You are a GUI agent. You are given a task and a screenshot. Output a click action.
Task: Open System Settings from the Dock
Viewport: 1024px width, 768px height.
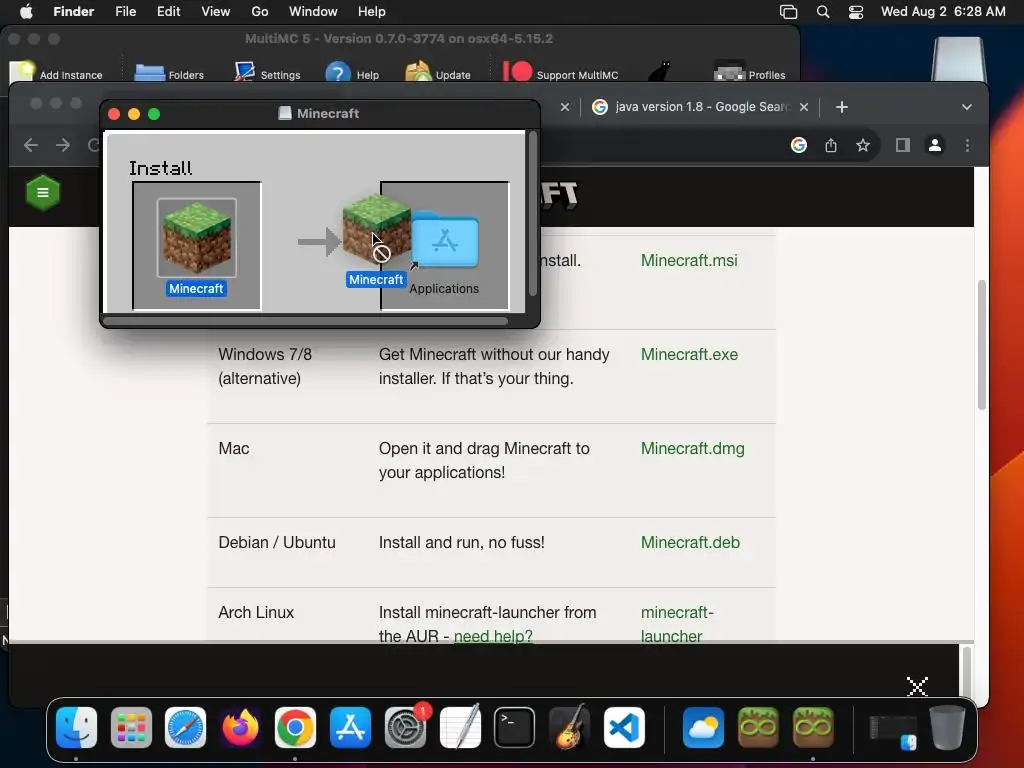[x=406, y=727]
